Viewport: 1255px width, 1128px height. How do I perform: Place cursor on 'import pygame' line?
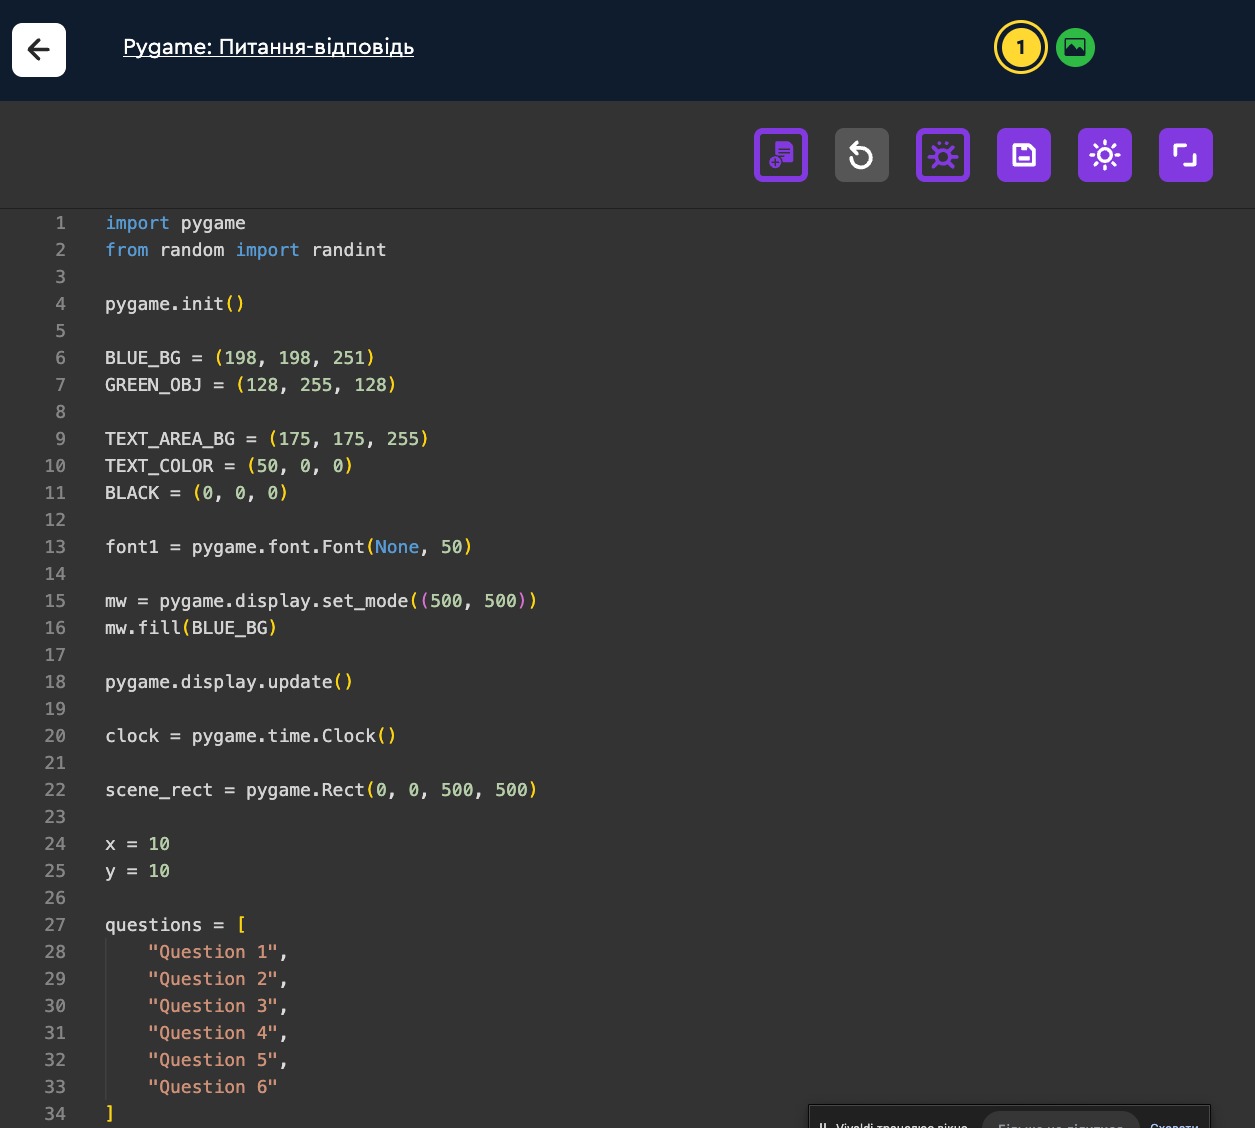(x=175, y=223)
